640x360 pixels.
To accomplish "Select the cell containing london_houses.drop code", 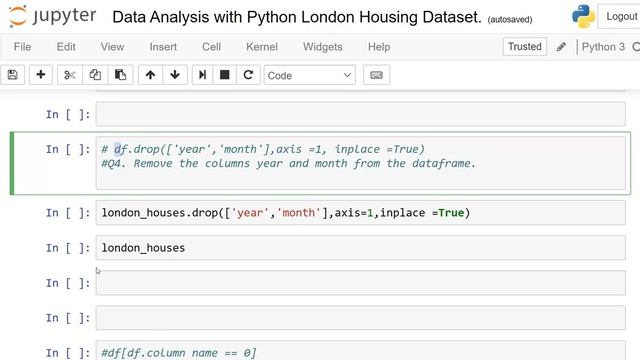I will [360, 213].
